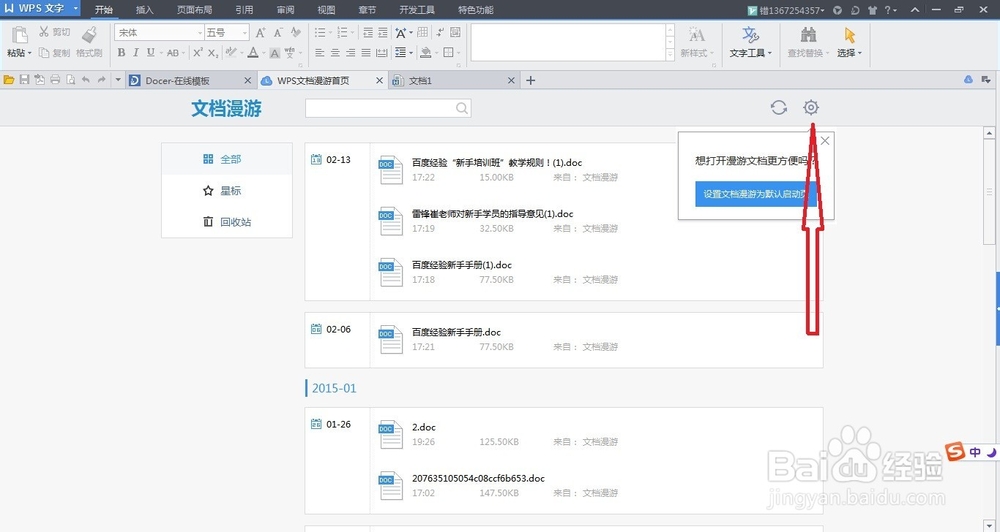Image resolution: width=1000 pixels, height=532 pixels.
Task: Open the borders dropdown arrow
Action: pos(459,53)
